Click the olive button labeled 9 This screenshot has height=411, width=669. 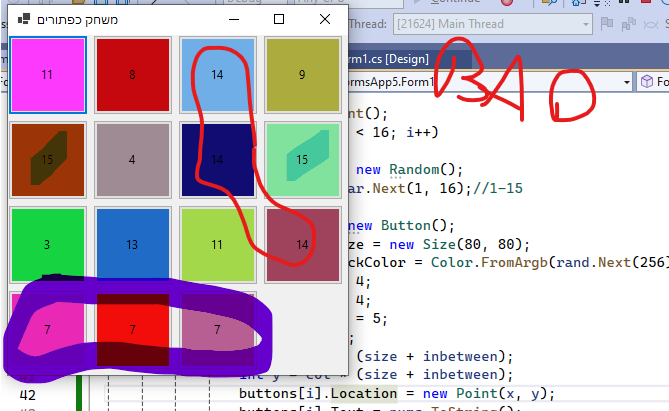pos(303,75)
